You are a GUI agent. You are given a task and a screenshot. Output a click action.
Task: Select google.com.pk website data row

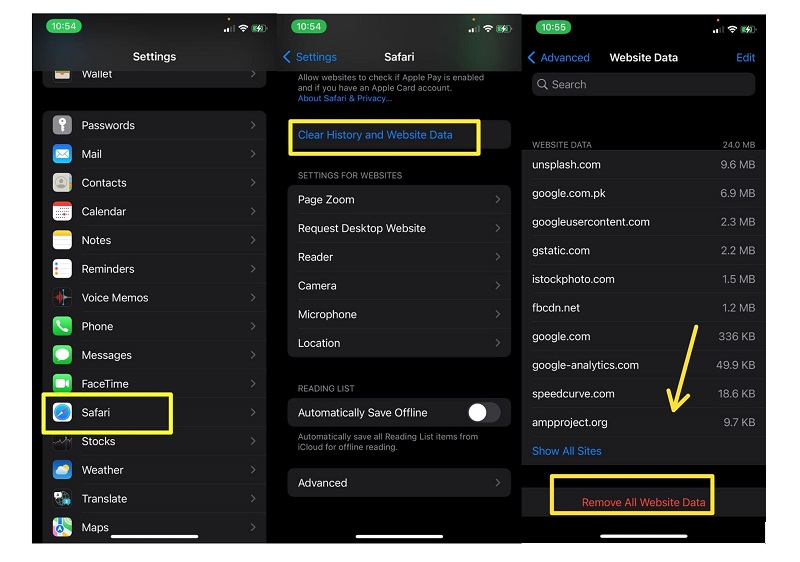(643, 193)
